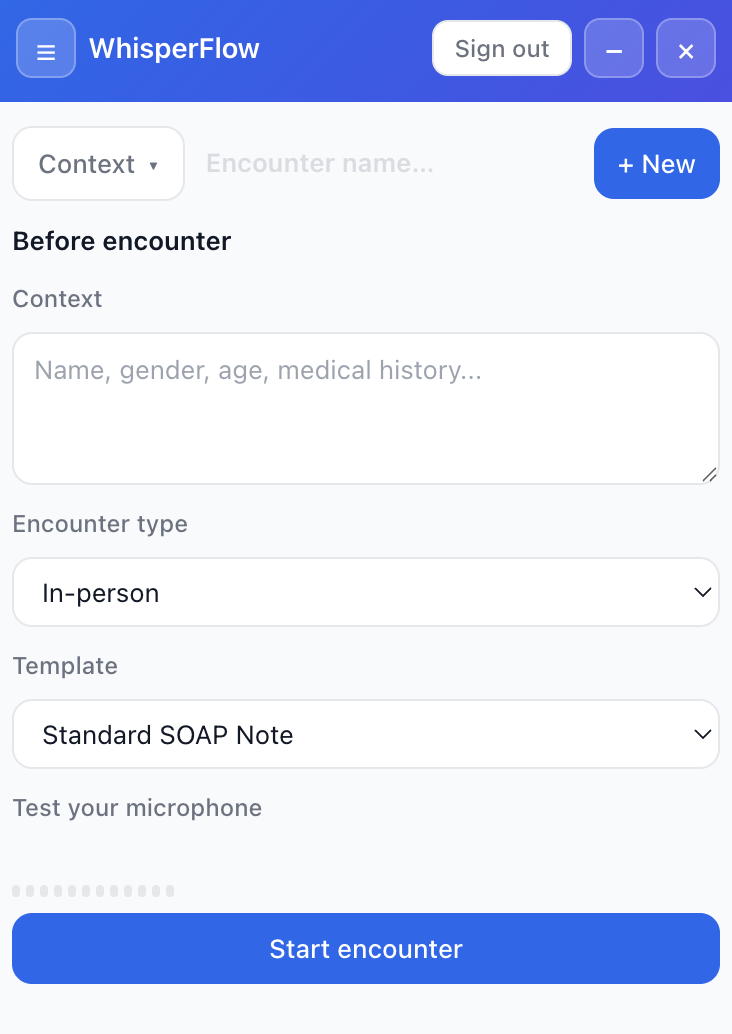Open the Standard SOAP Note template dropdown
Image resolution: width=732 pixels, height=1034 pixels.
[366, 735]
